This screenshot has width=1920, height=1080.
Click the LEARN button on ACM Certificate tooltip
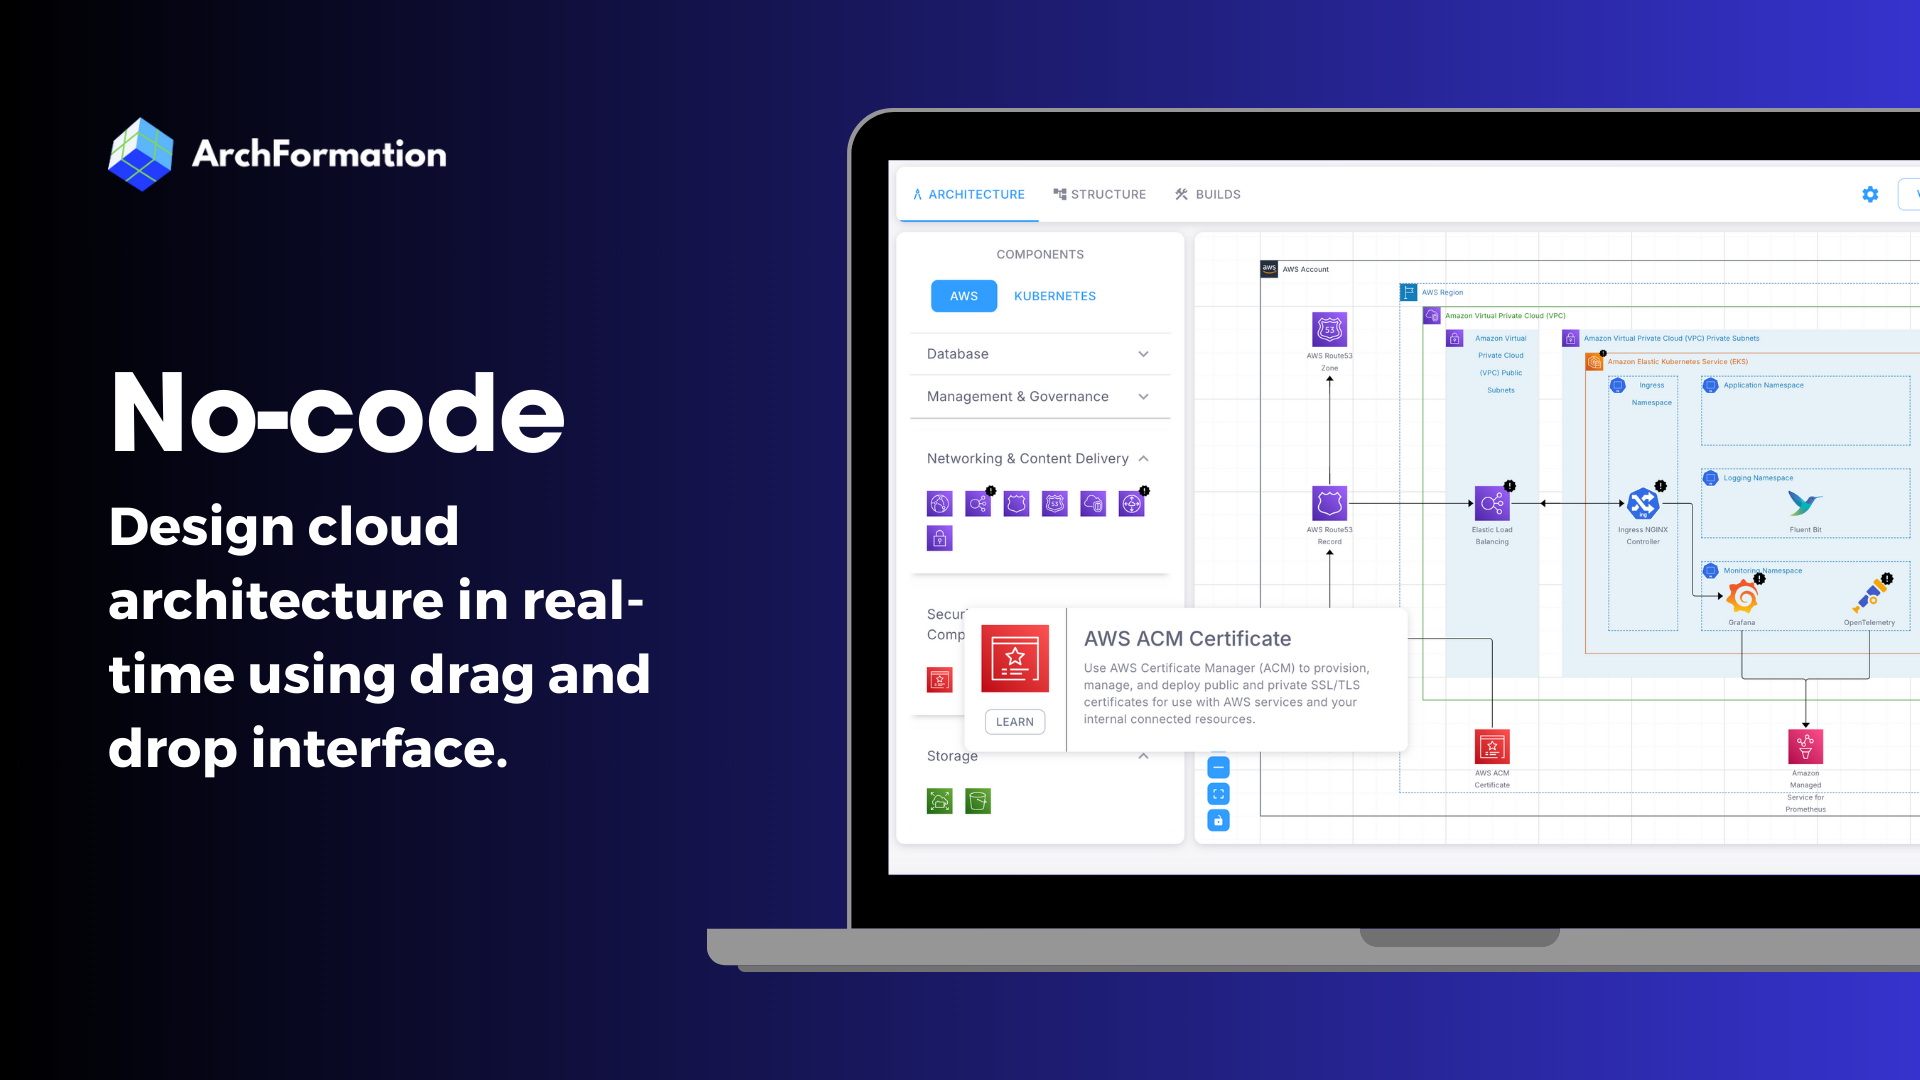(x=1014, y=721)
